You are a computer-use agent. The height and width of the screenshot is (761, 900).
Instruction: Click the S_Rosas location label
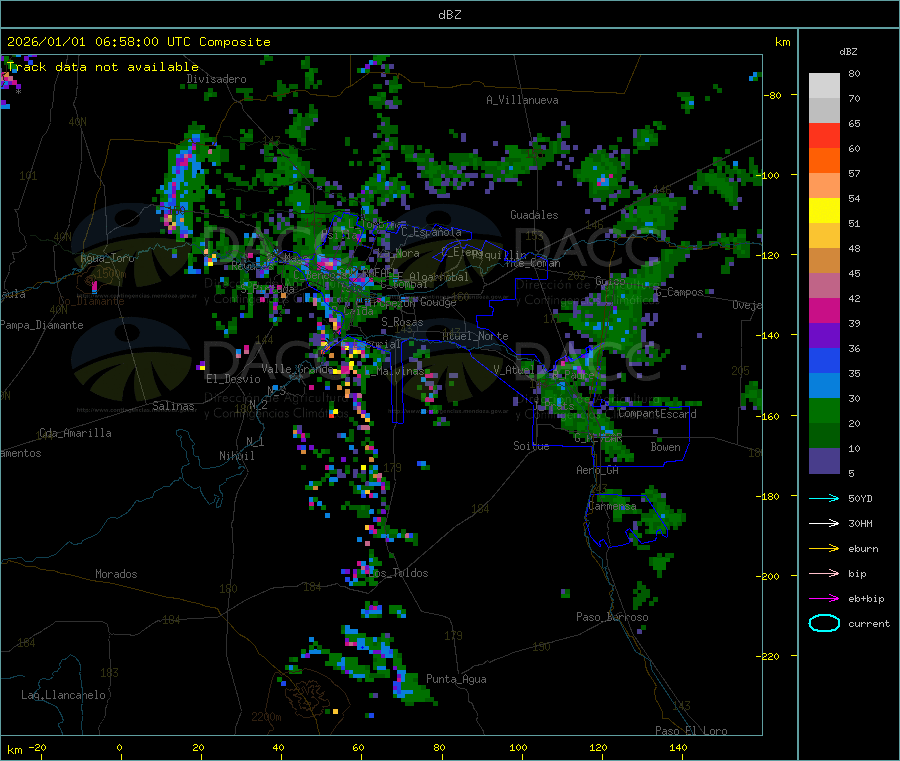(402, 322)
